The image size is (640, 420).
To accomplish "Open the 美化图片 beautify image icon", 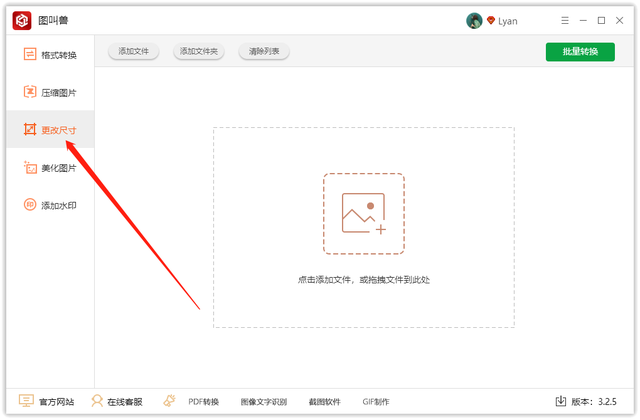I will click(30, 167).
